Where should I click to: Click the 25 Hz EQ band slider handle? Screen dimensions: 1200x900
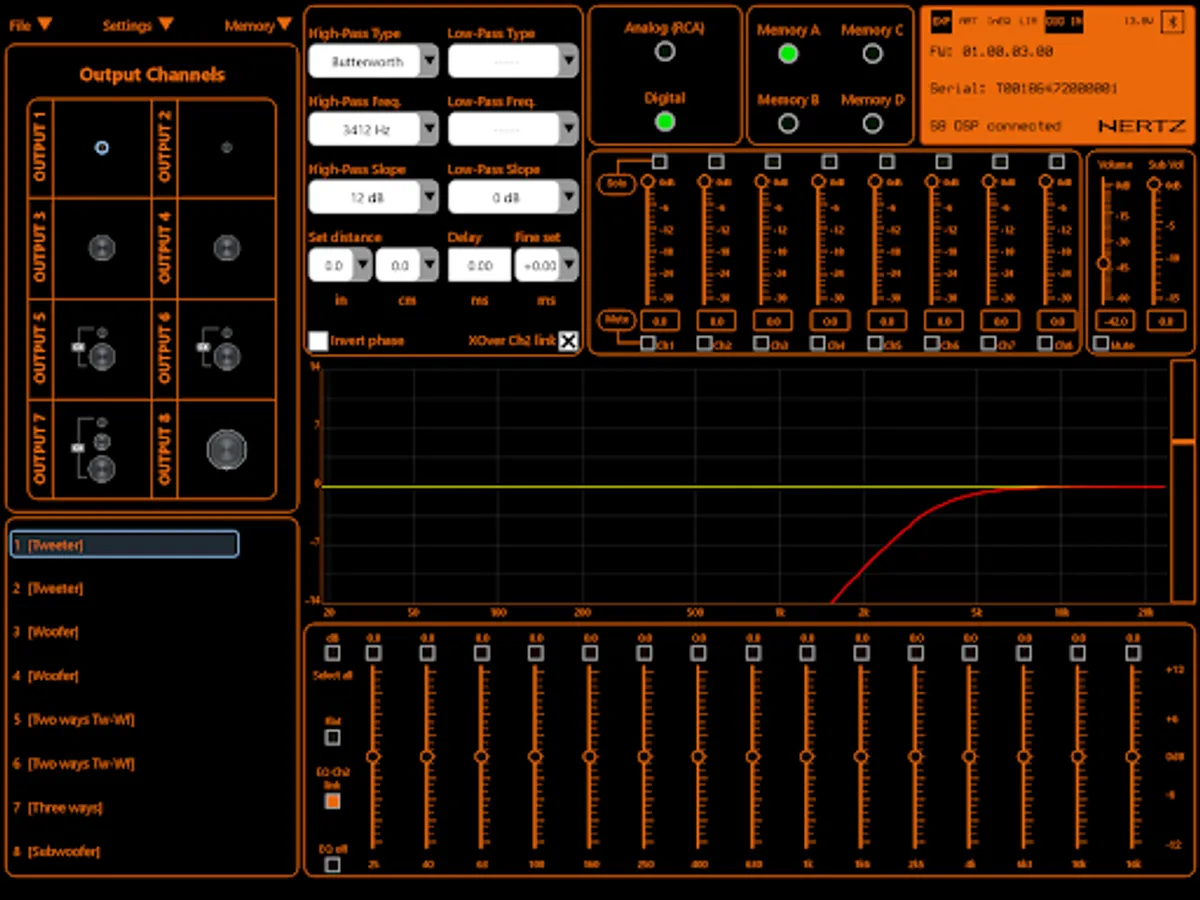coord(373,757)
